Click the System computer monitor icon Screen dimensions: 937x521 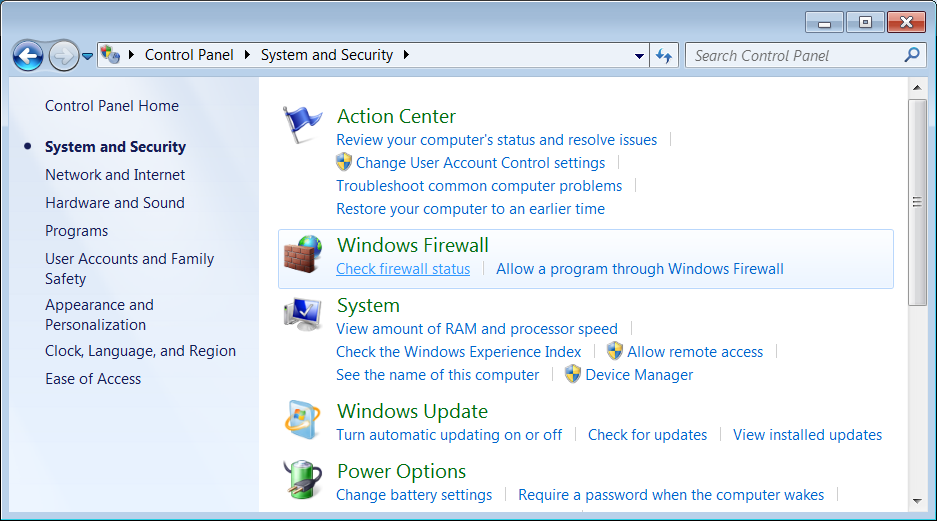(x=302, y=315)
